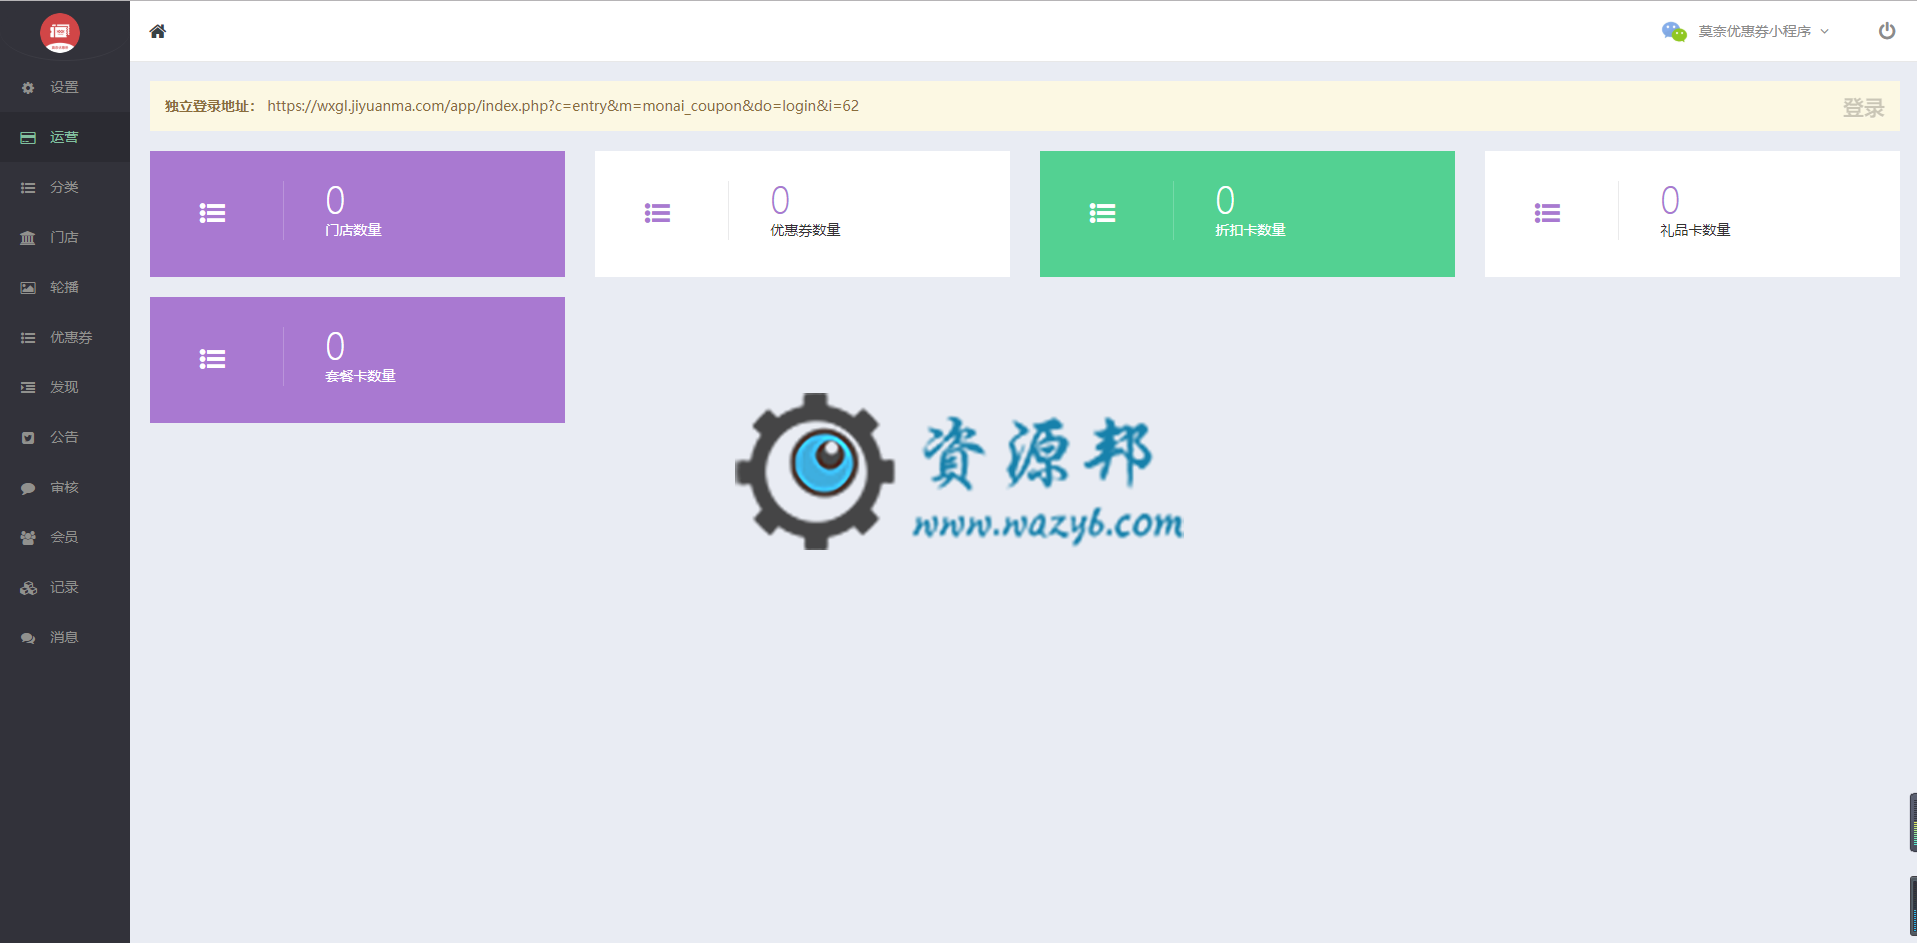The image size is (1917, 943).
Task: Select the 运营 menu item
Action: pos(65,137)
